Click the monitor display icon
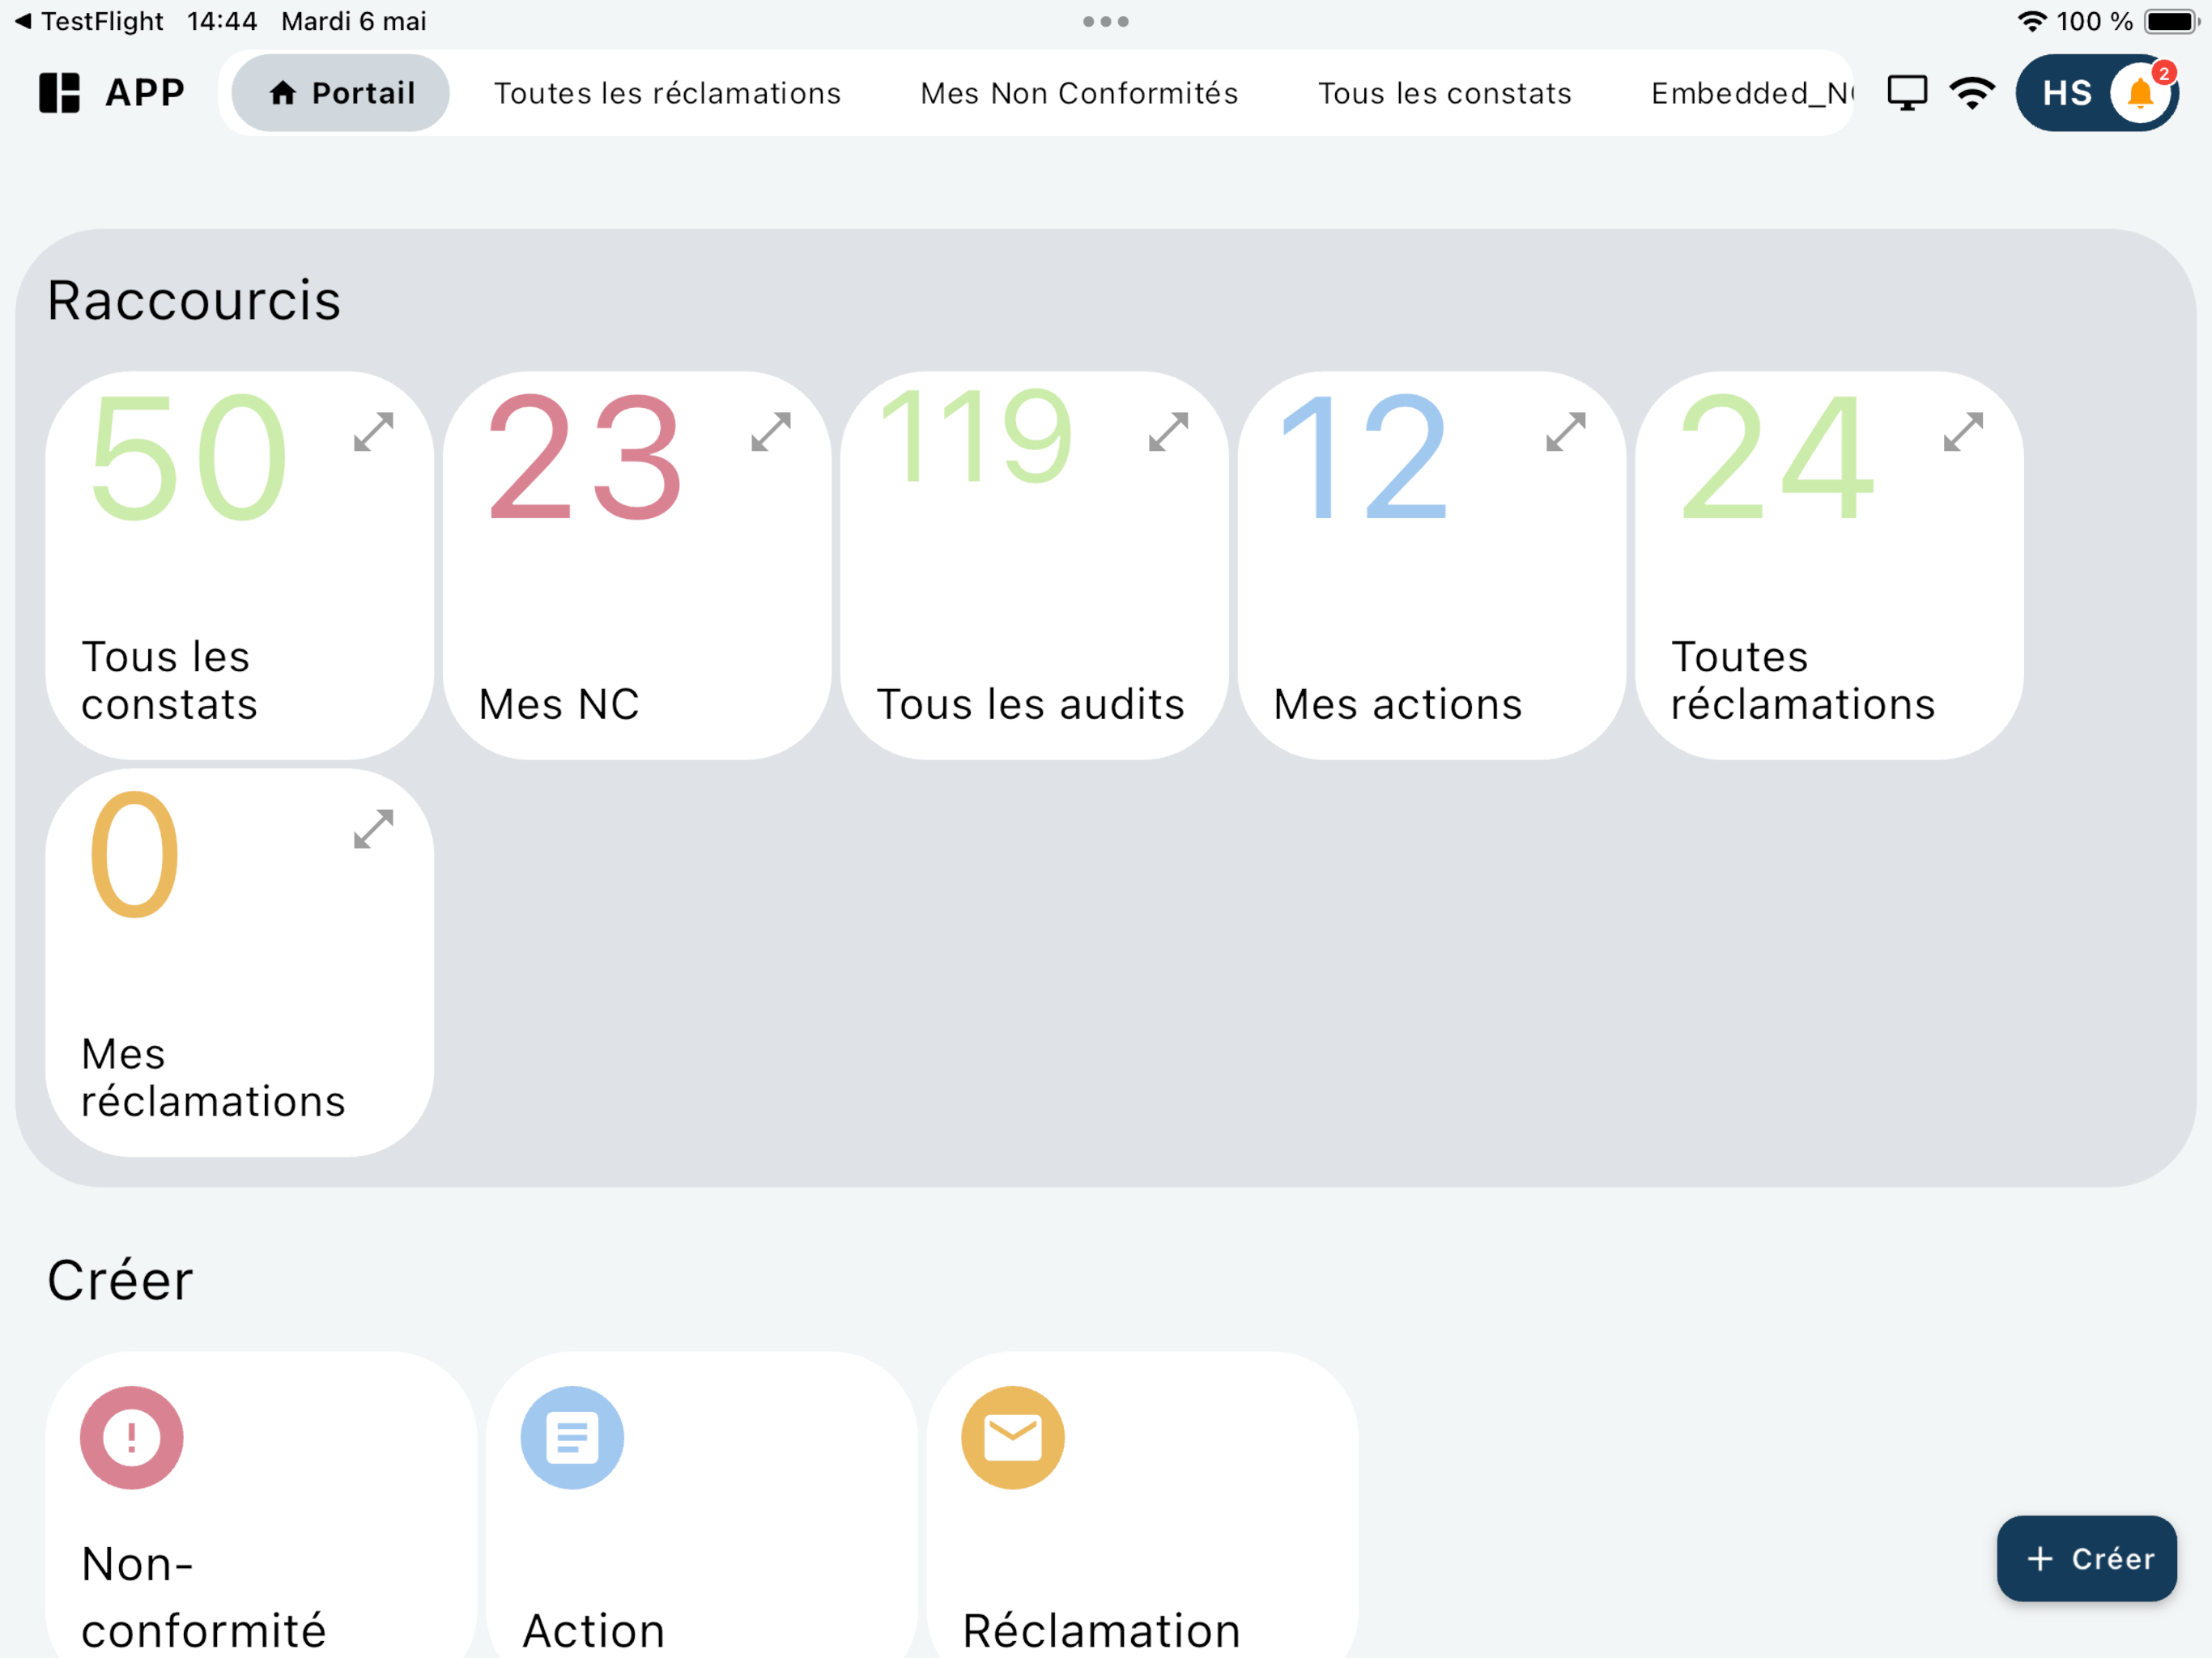2212x1658 pixels. (1907, 93)
